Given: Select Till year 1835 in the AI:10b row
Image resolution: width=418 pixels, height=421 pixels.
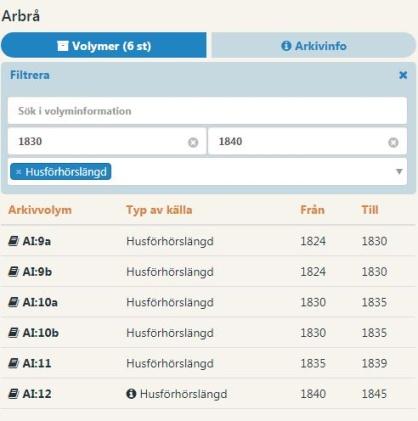Looking at the screenshot, I should point(374,333).
